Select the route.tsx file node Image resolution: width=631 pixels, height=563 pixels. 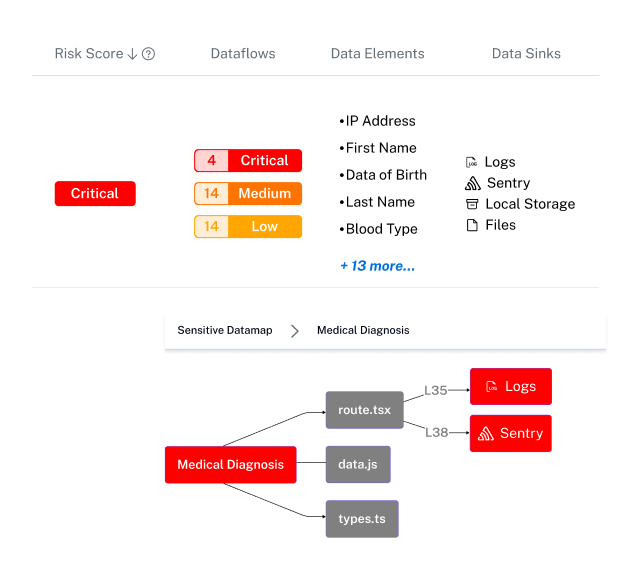coord(364,410)
